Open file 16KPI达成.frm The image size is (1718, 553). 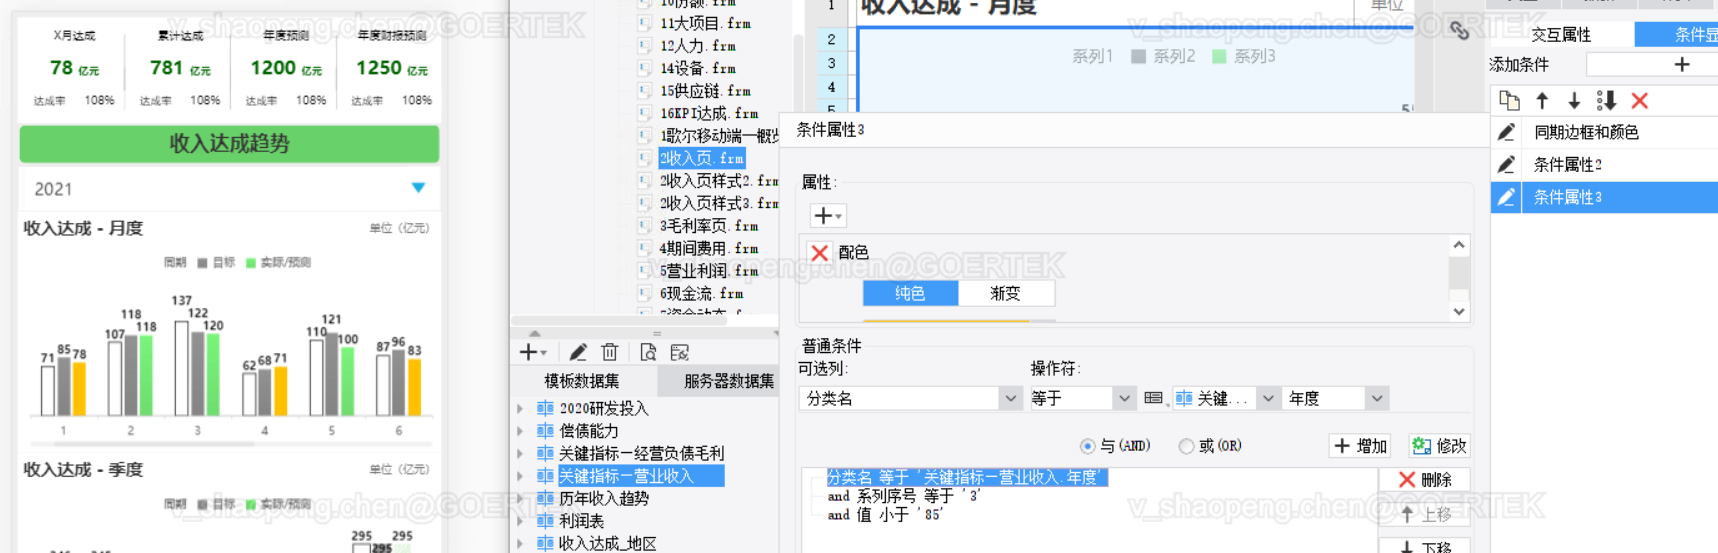708,113
